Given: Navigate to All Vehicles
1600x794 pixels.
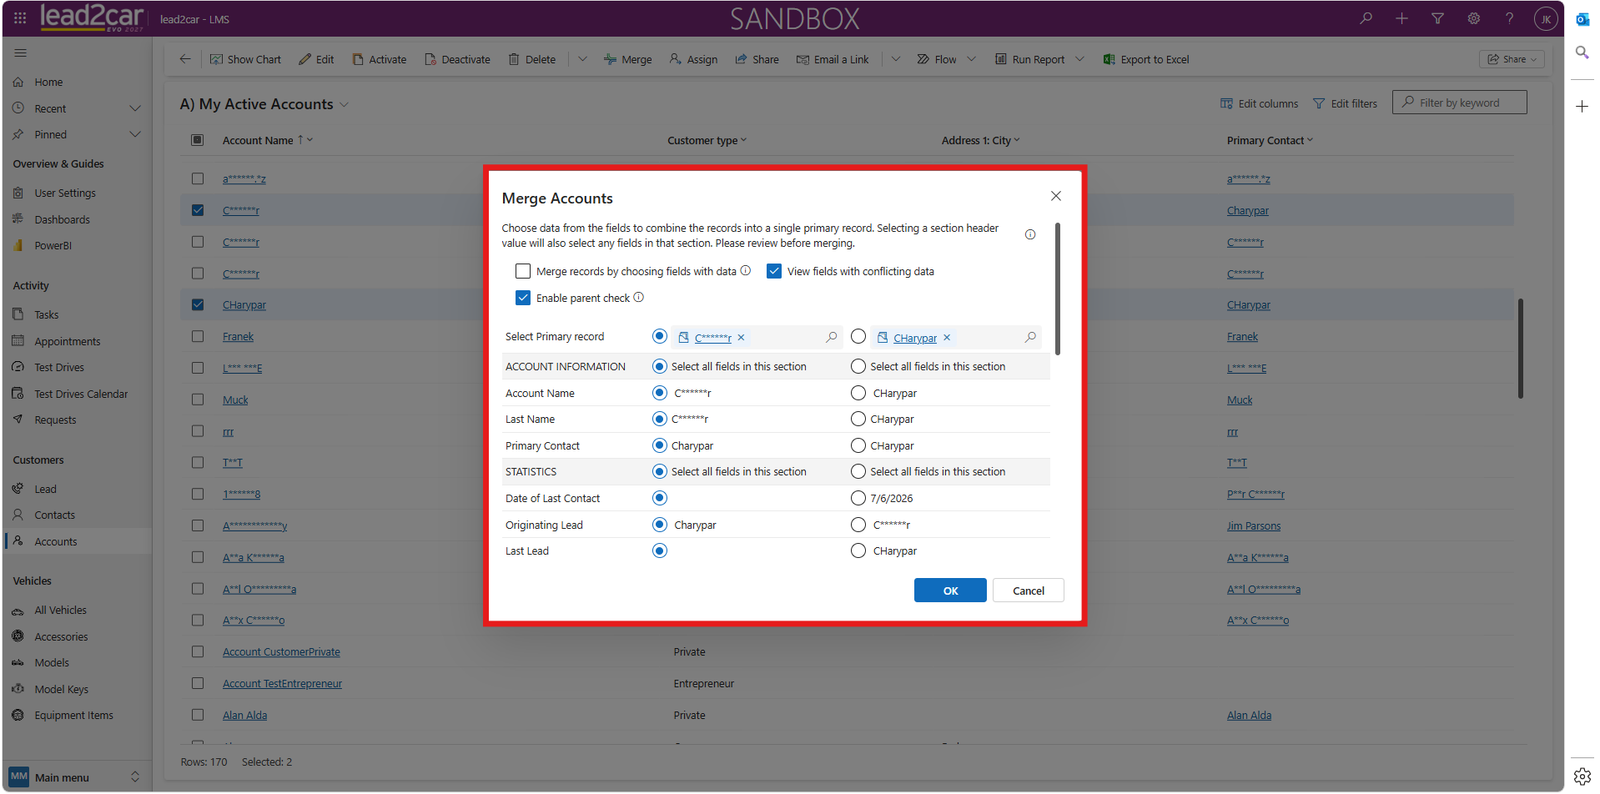Looking at the screenshot, I should pos(61,610).
